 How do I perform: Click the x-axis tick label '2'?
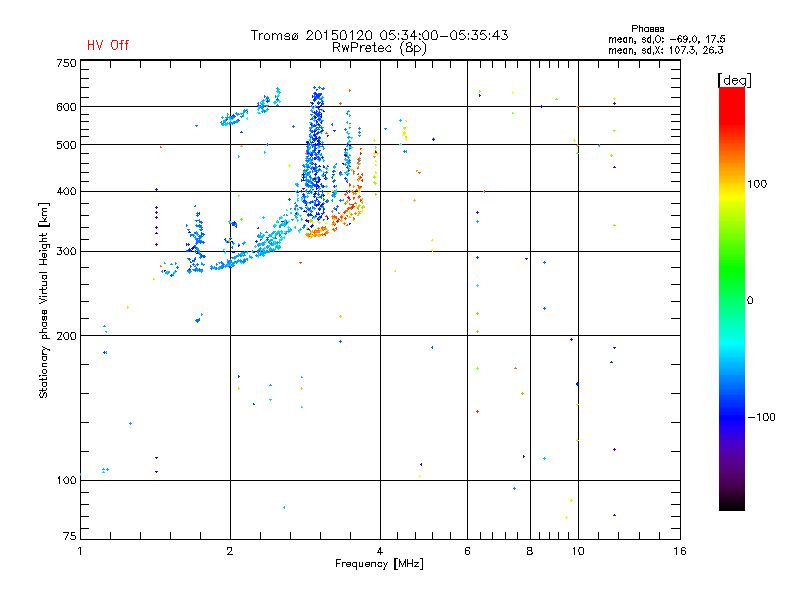(230, 551)
